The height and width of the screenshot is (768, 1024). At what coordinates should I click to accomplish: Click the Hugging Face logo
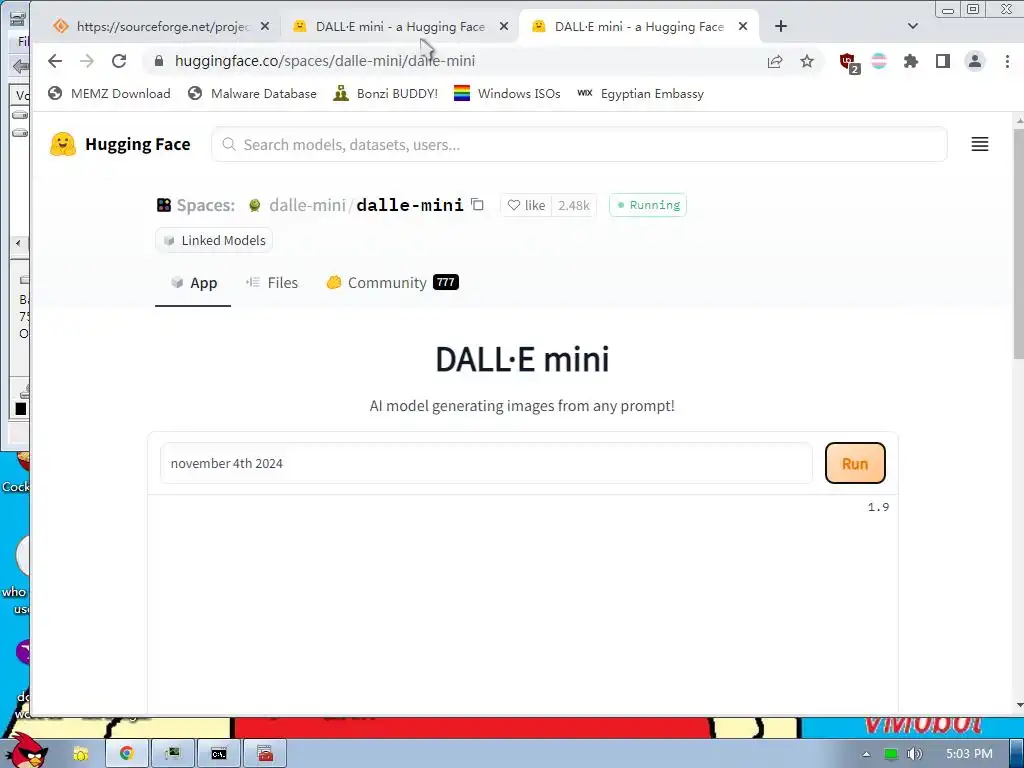tap(120, 144)
